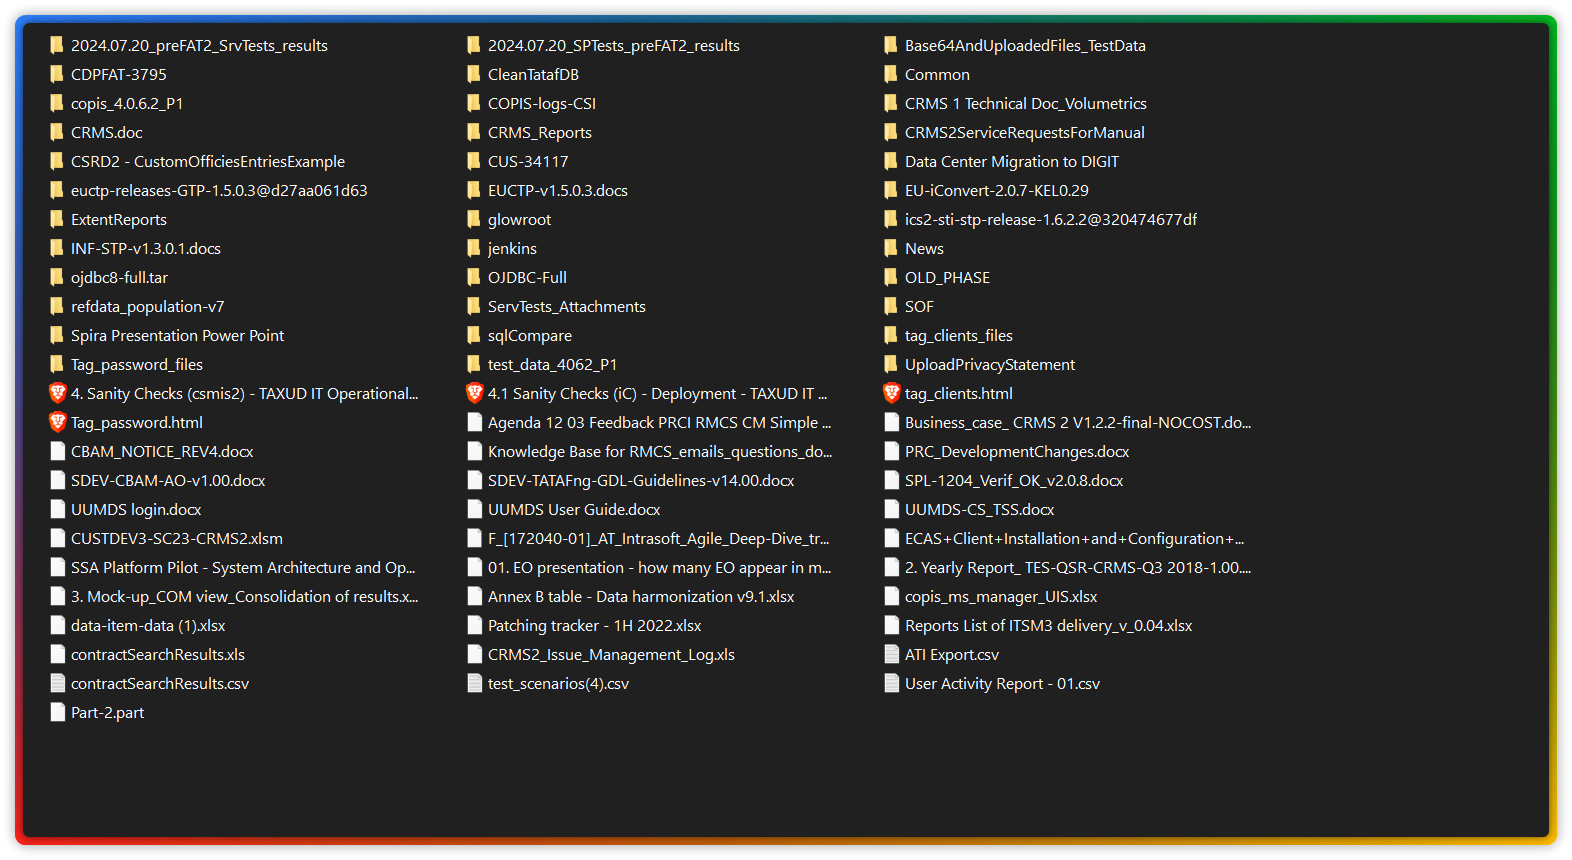Click CUSTDEV3-SC23-CRMS2.xlsm file name
Viewport: 1572px width, 860px height.
click(x=177, y=539)
